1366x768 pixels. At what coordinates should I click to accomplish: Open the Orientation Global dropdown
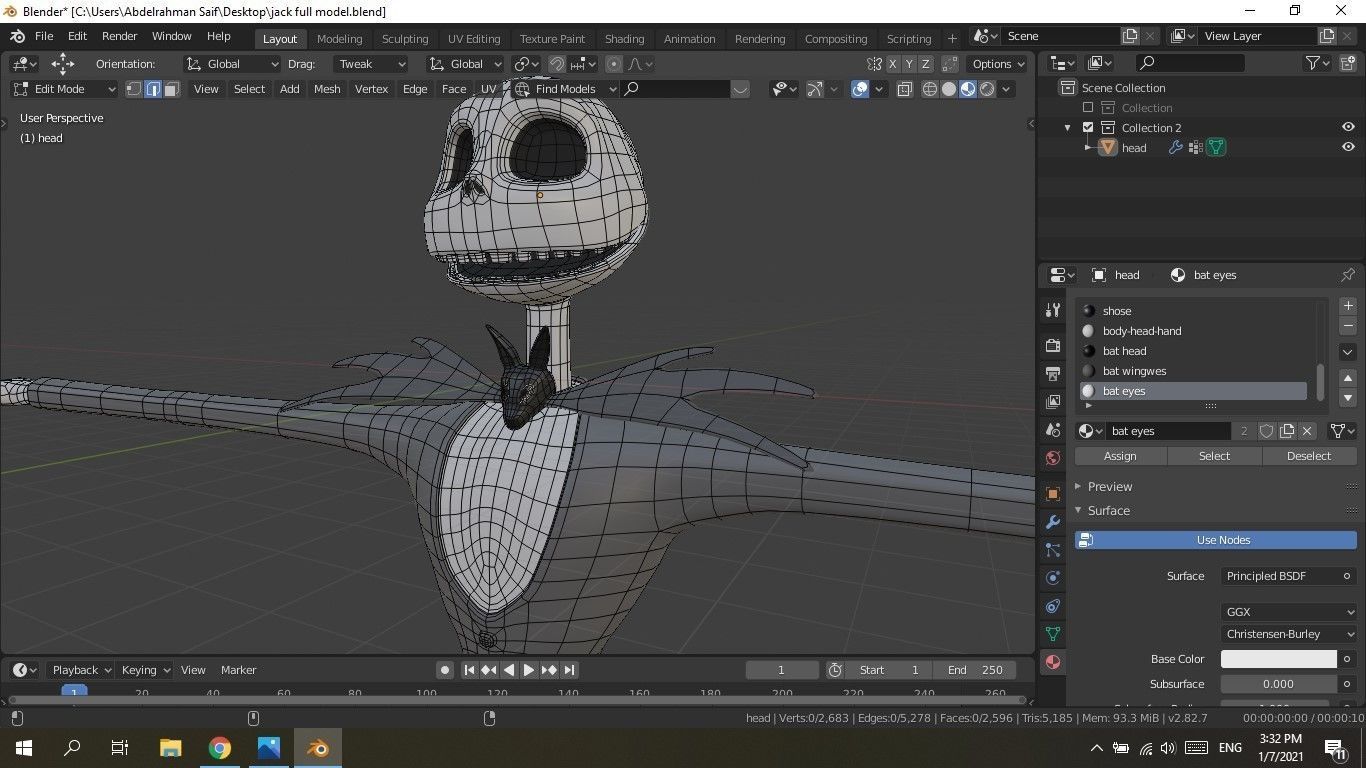tap(232, 64)
